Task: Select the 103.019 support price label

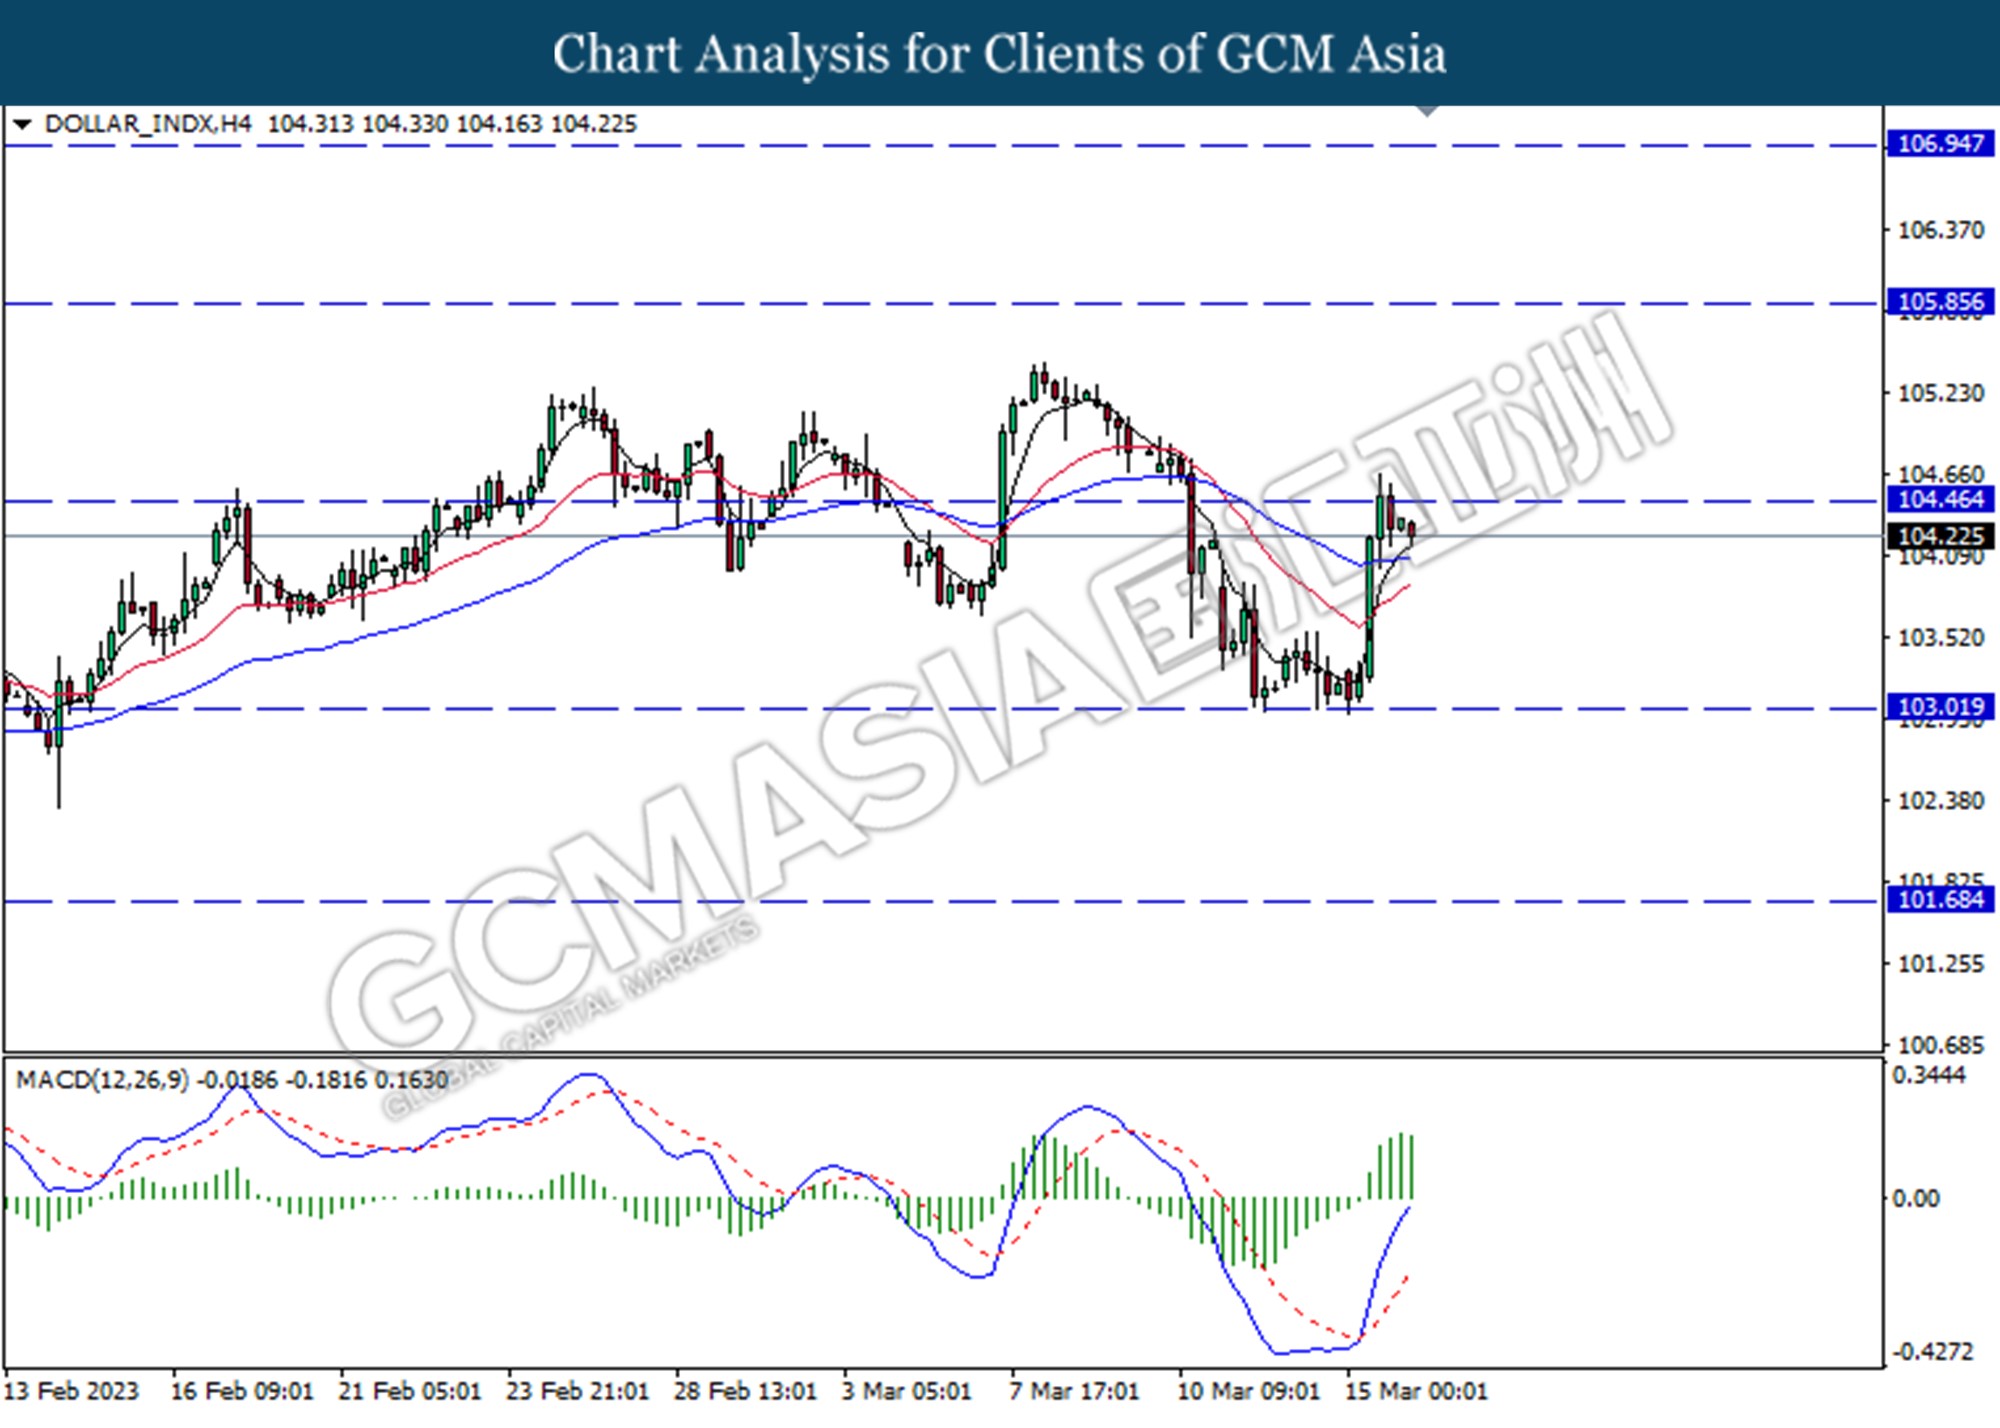Action: click(1939, 707)
